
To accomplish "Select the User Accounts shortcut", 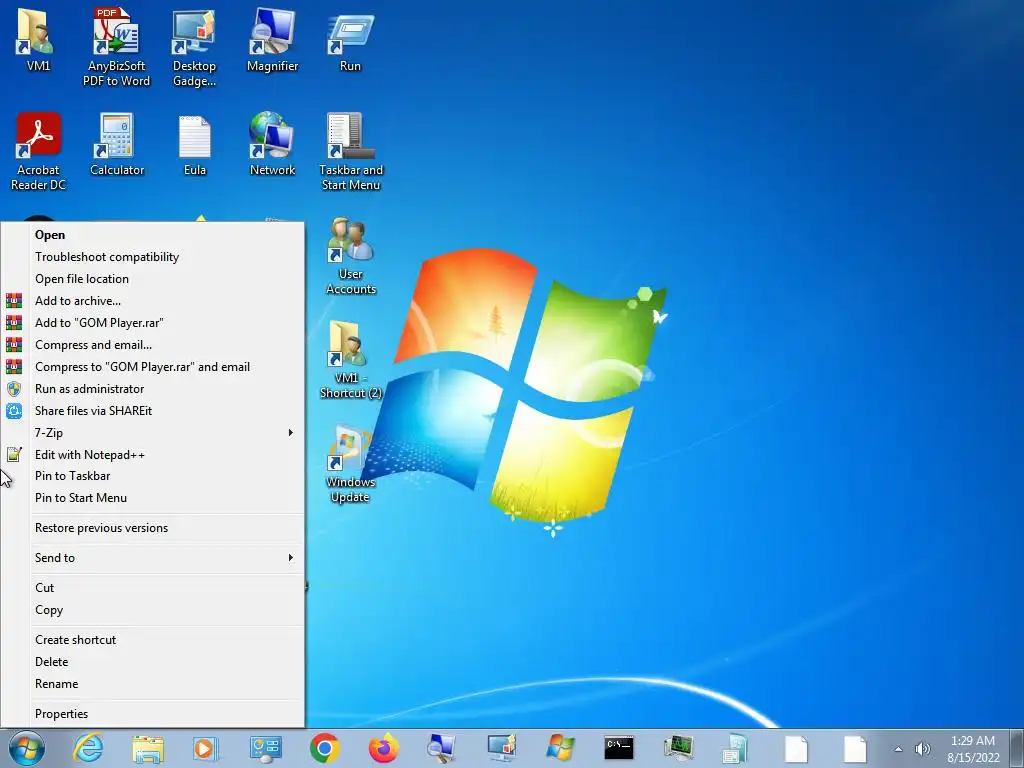I will [351, 255].
